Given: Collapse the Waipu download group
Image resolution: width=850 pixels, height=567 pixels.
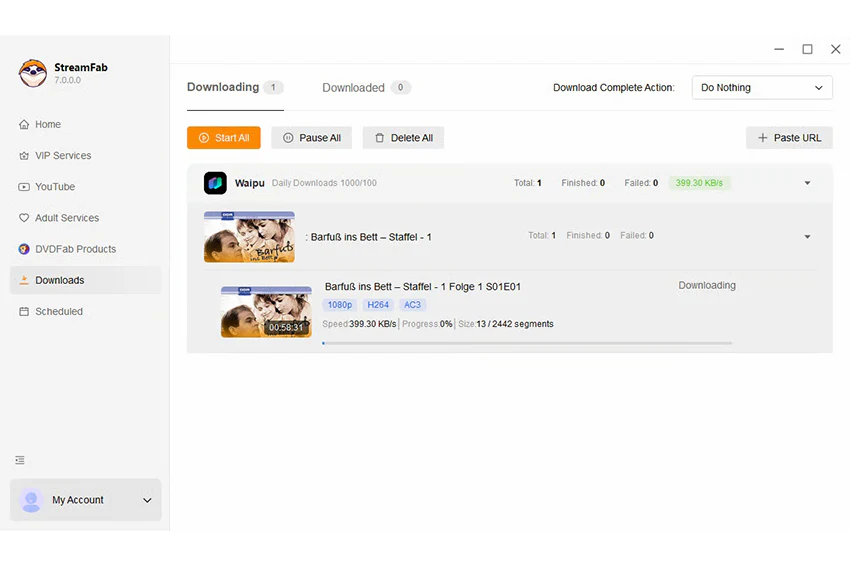Looking at the screenshot, I should (807, 183).
